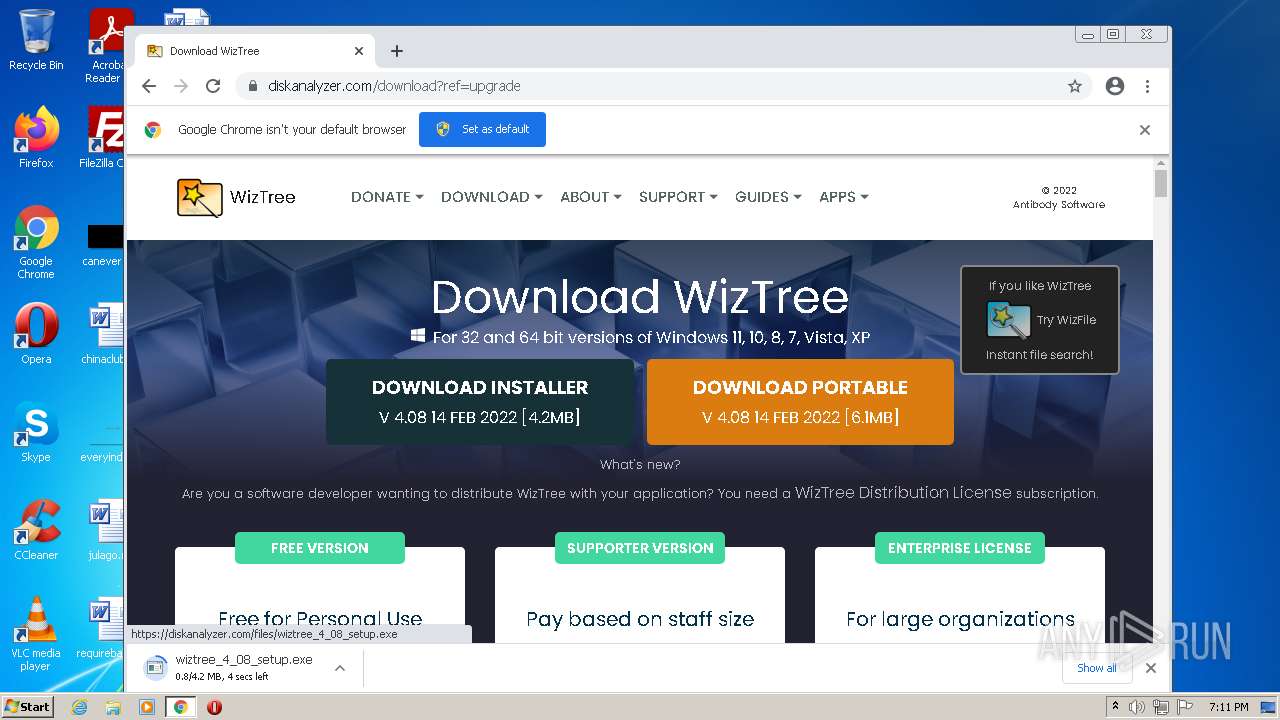Bookmark this page with the star icon
Image resolution: width=1280 pixels, height=720 pixels.
1075,86
